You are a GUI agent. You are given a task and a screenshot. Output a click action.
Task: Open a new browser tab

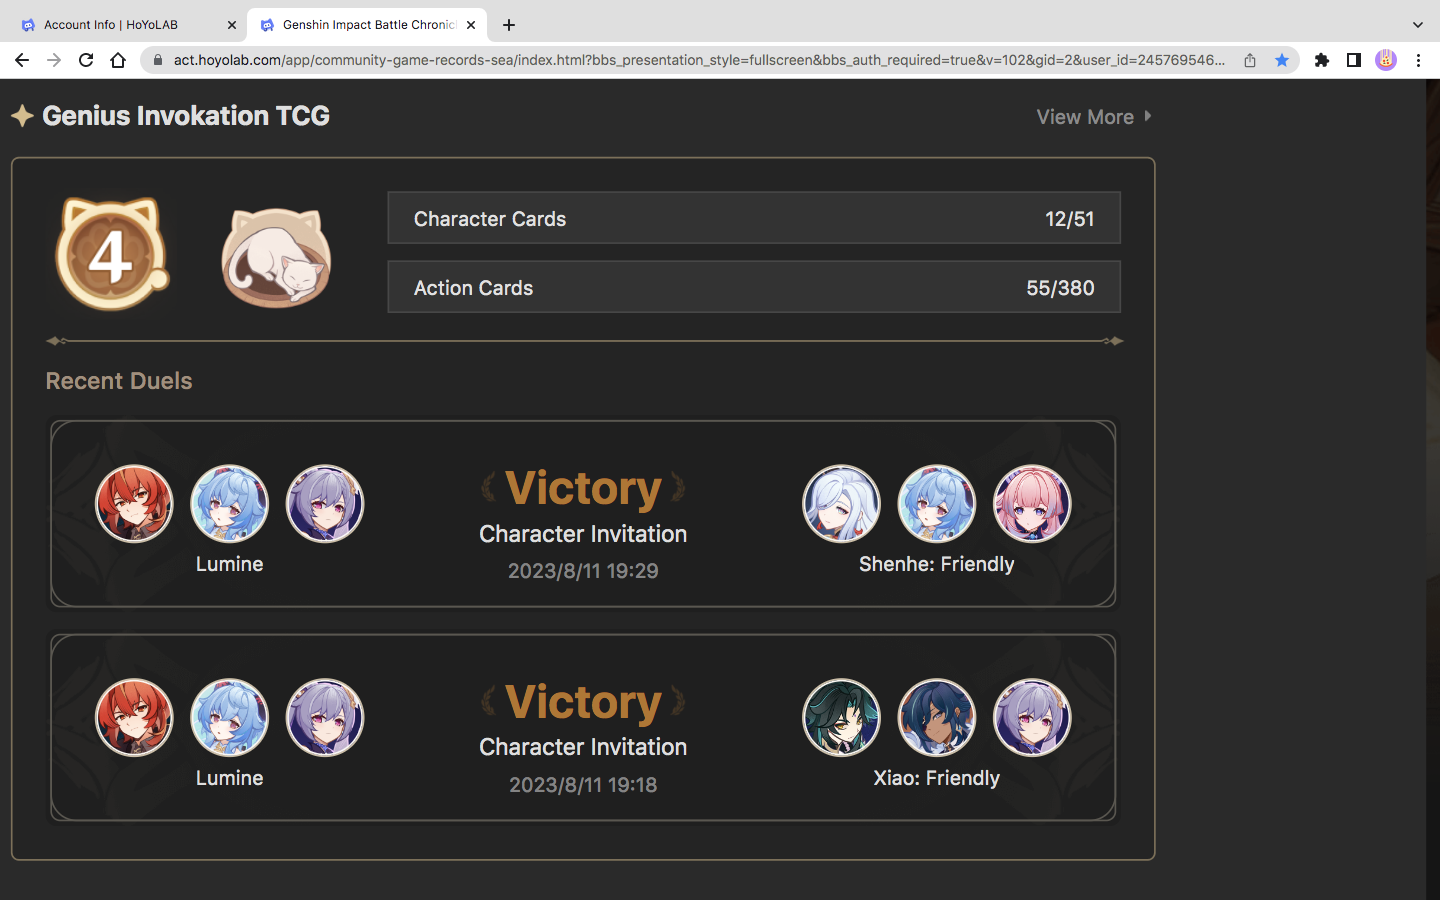click(509, 25)
